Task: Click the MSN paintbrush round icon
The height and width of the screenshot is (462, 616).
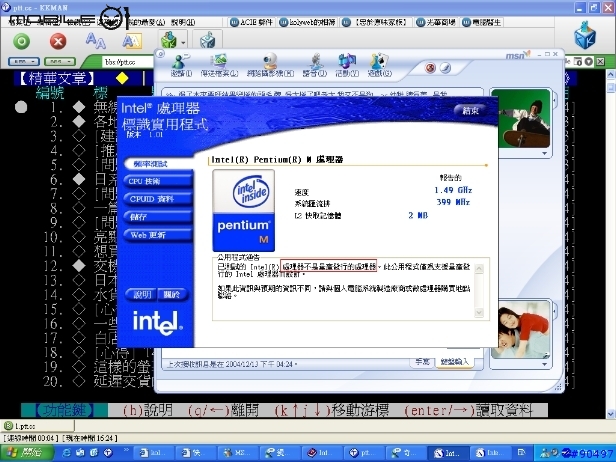Action: click(x=445, y=68)
